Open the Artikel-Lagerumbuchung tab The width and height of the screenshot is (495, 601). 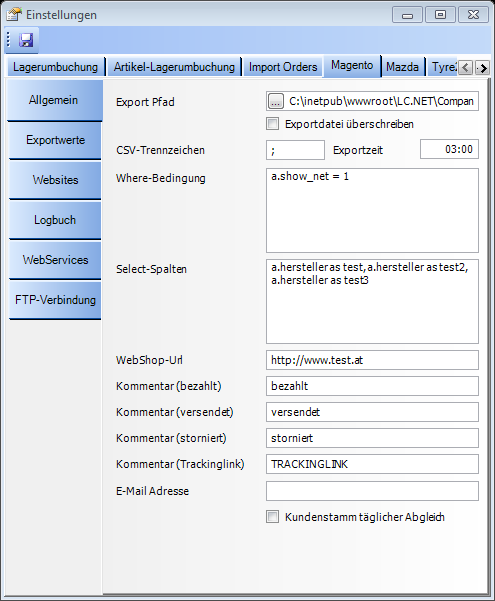pyautogui.click(x=174, y=67)
